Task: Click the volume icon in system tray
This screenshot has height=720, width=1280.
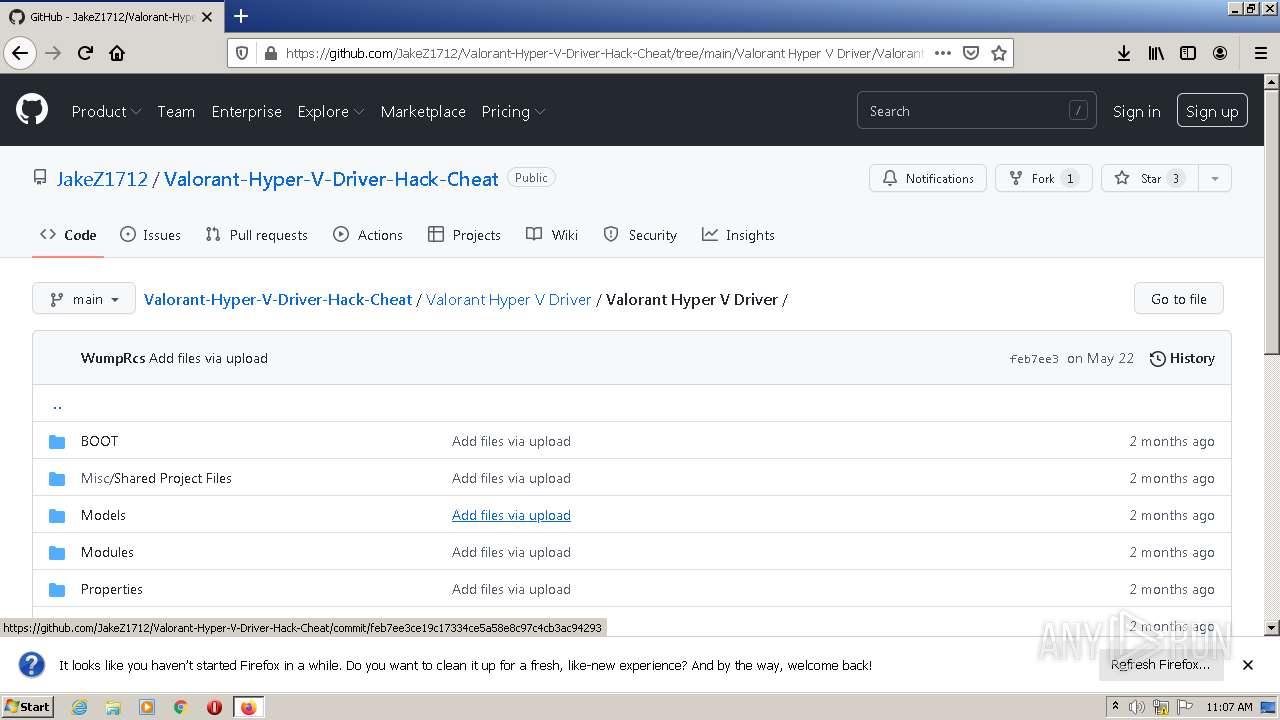Action: coord(1136,707)
